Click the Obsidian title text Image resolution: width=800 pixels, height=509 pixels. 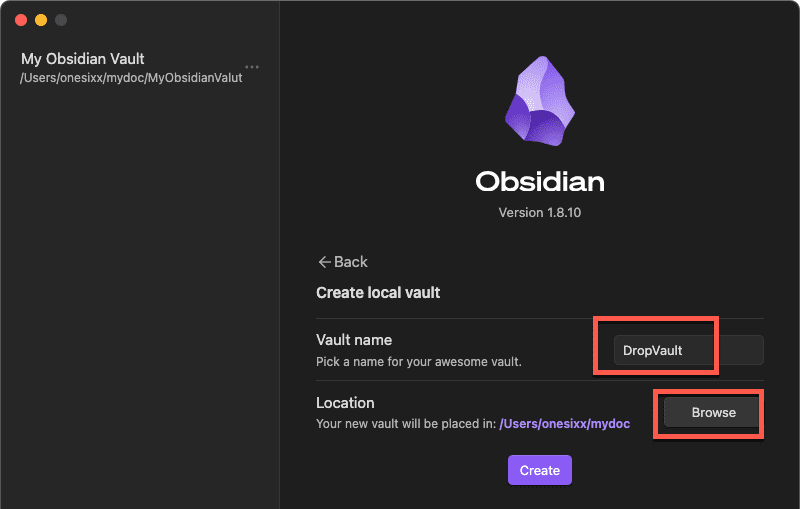[539, 182]
